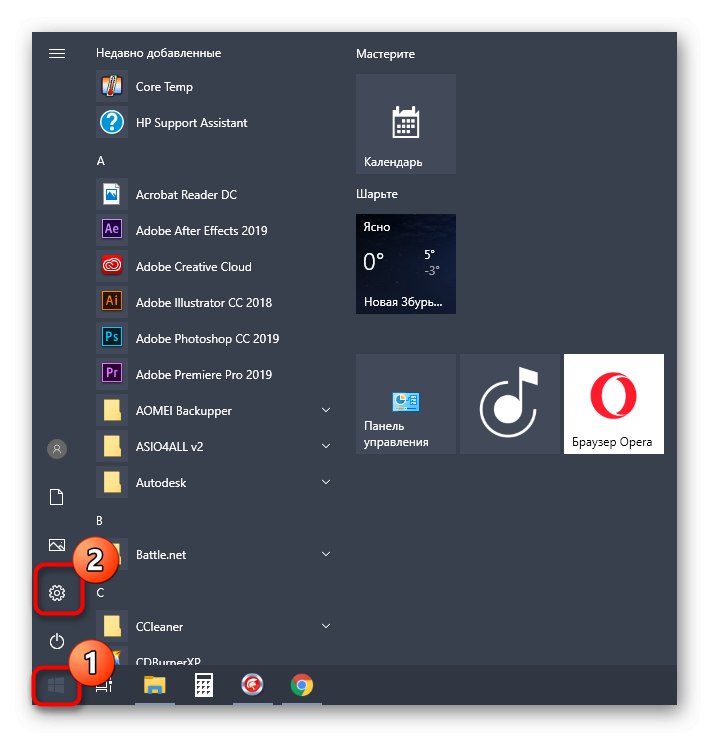Click the letter B section header
709x737 pixels.
tap(100, 521)
